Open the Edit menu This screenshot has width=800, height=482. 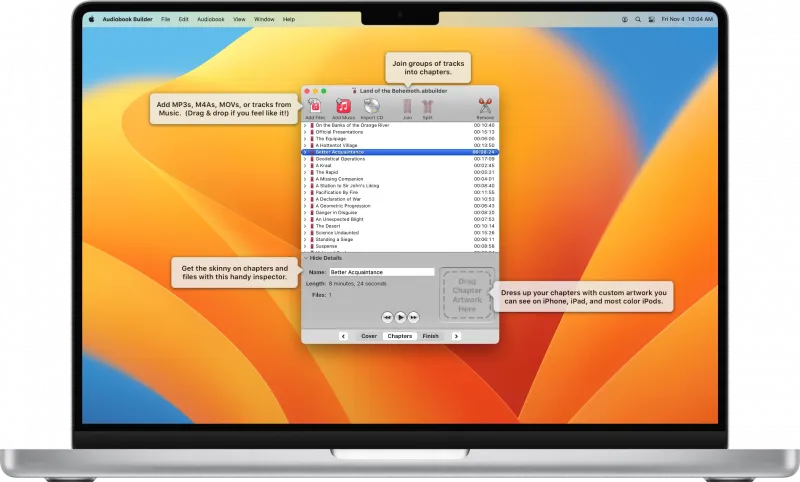point(184,19)
